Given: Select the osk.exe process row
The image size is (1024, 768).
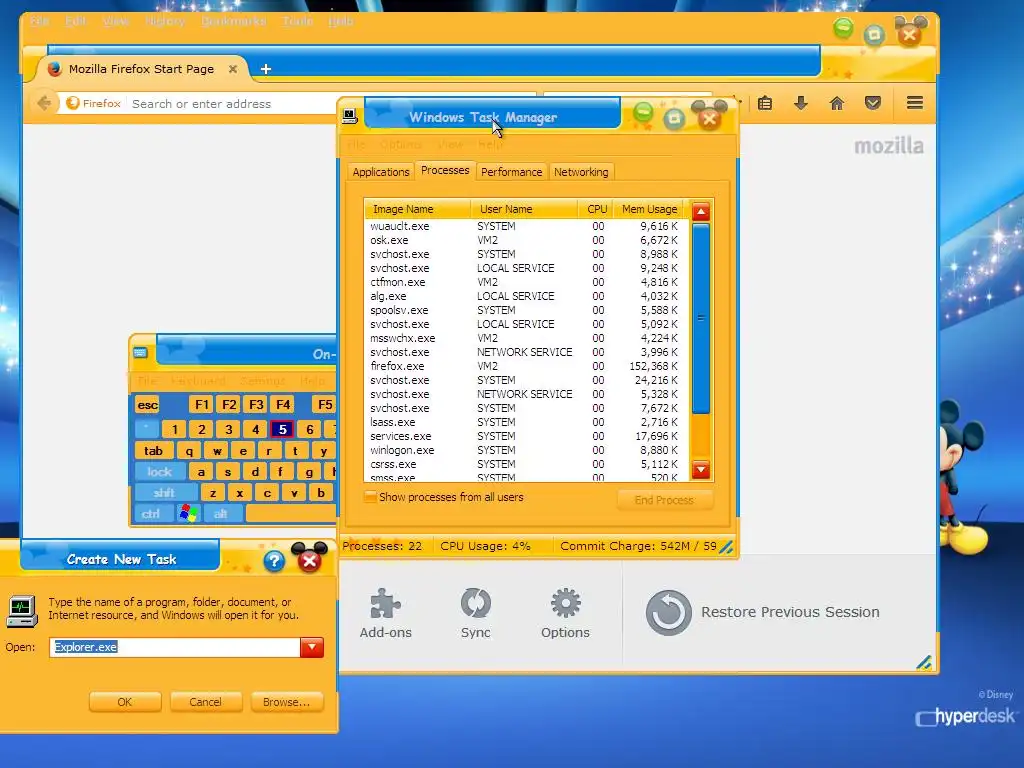Looking at the screenshot, I should coord(524,240).
